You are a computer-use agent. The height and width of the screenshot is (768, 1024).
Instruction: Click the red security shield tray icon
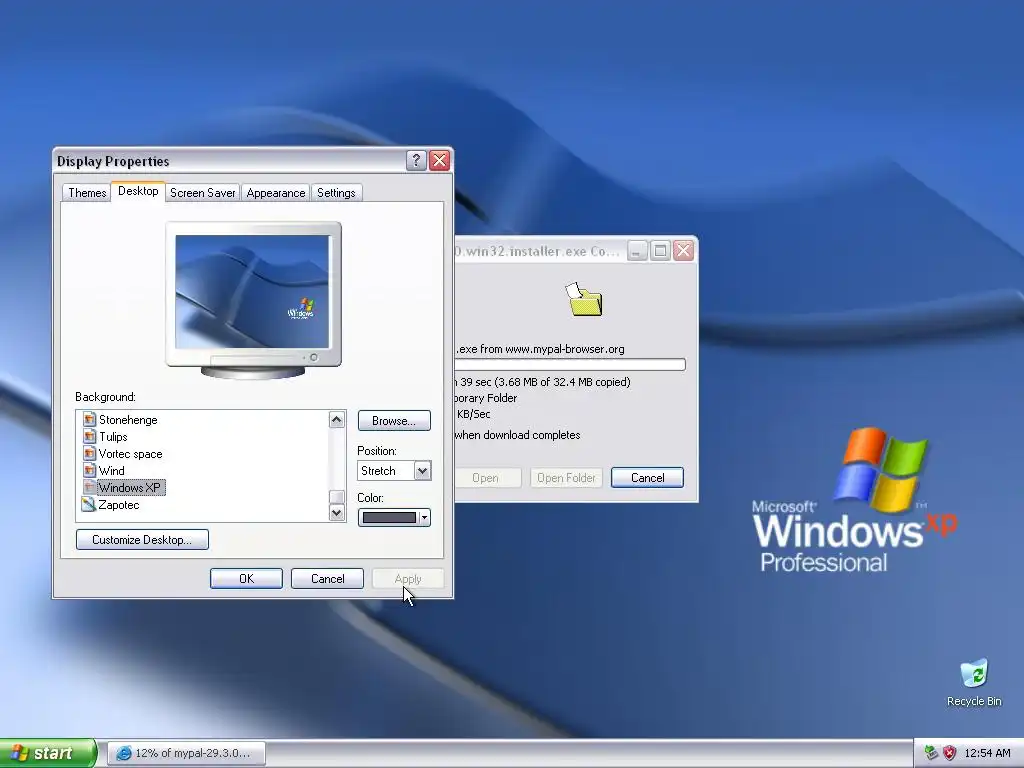coord(950,753)
